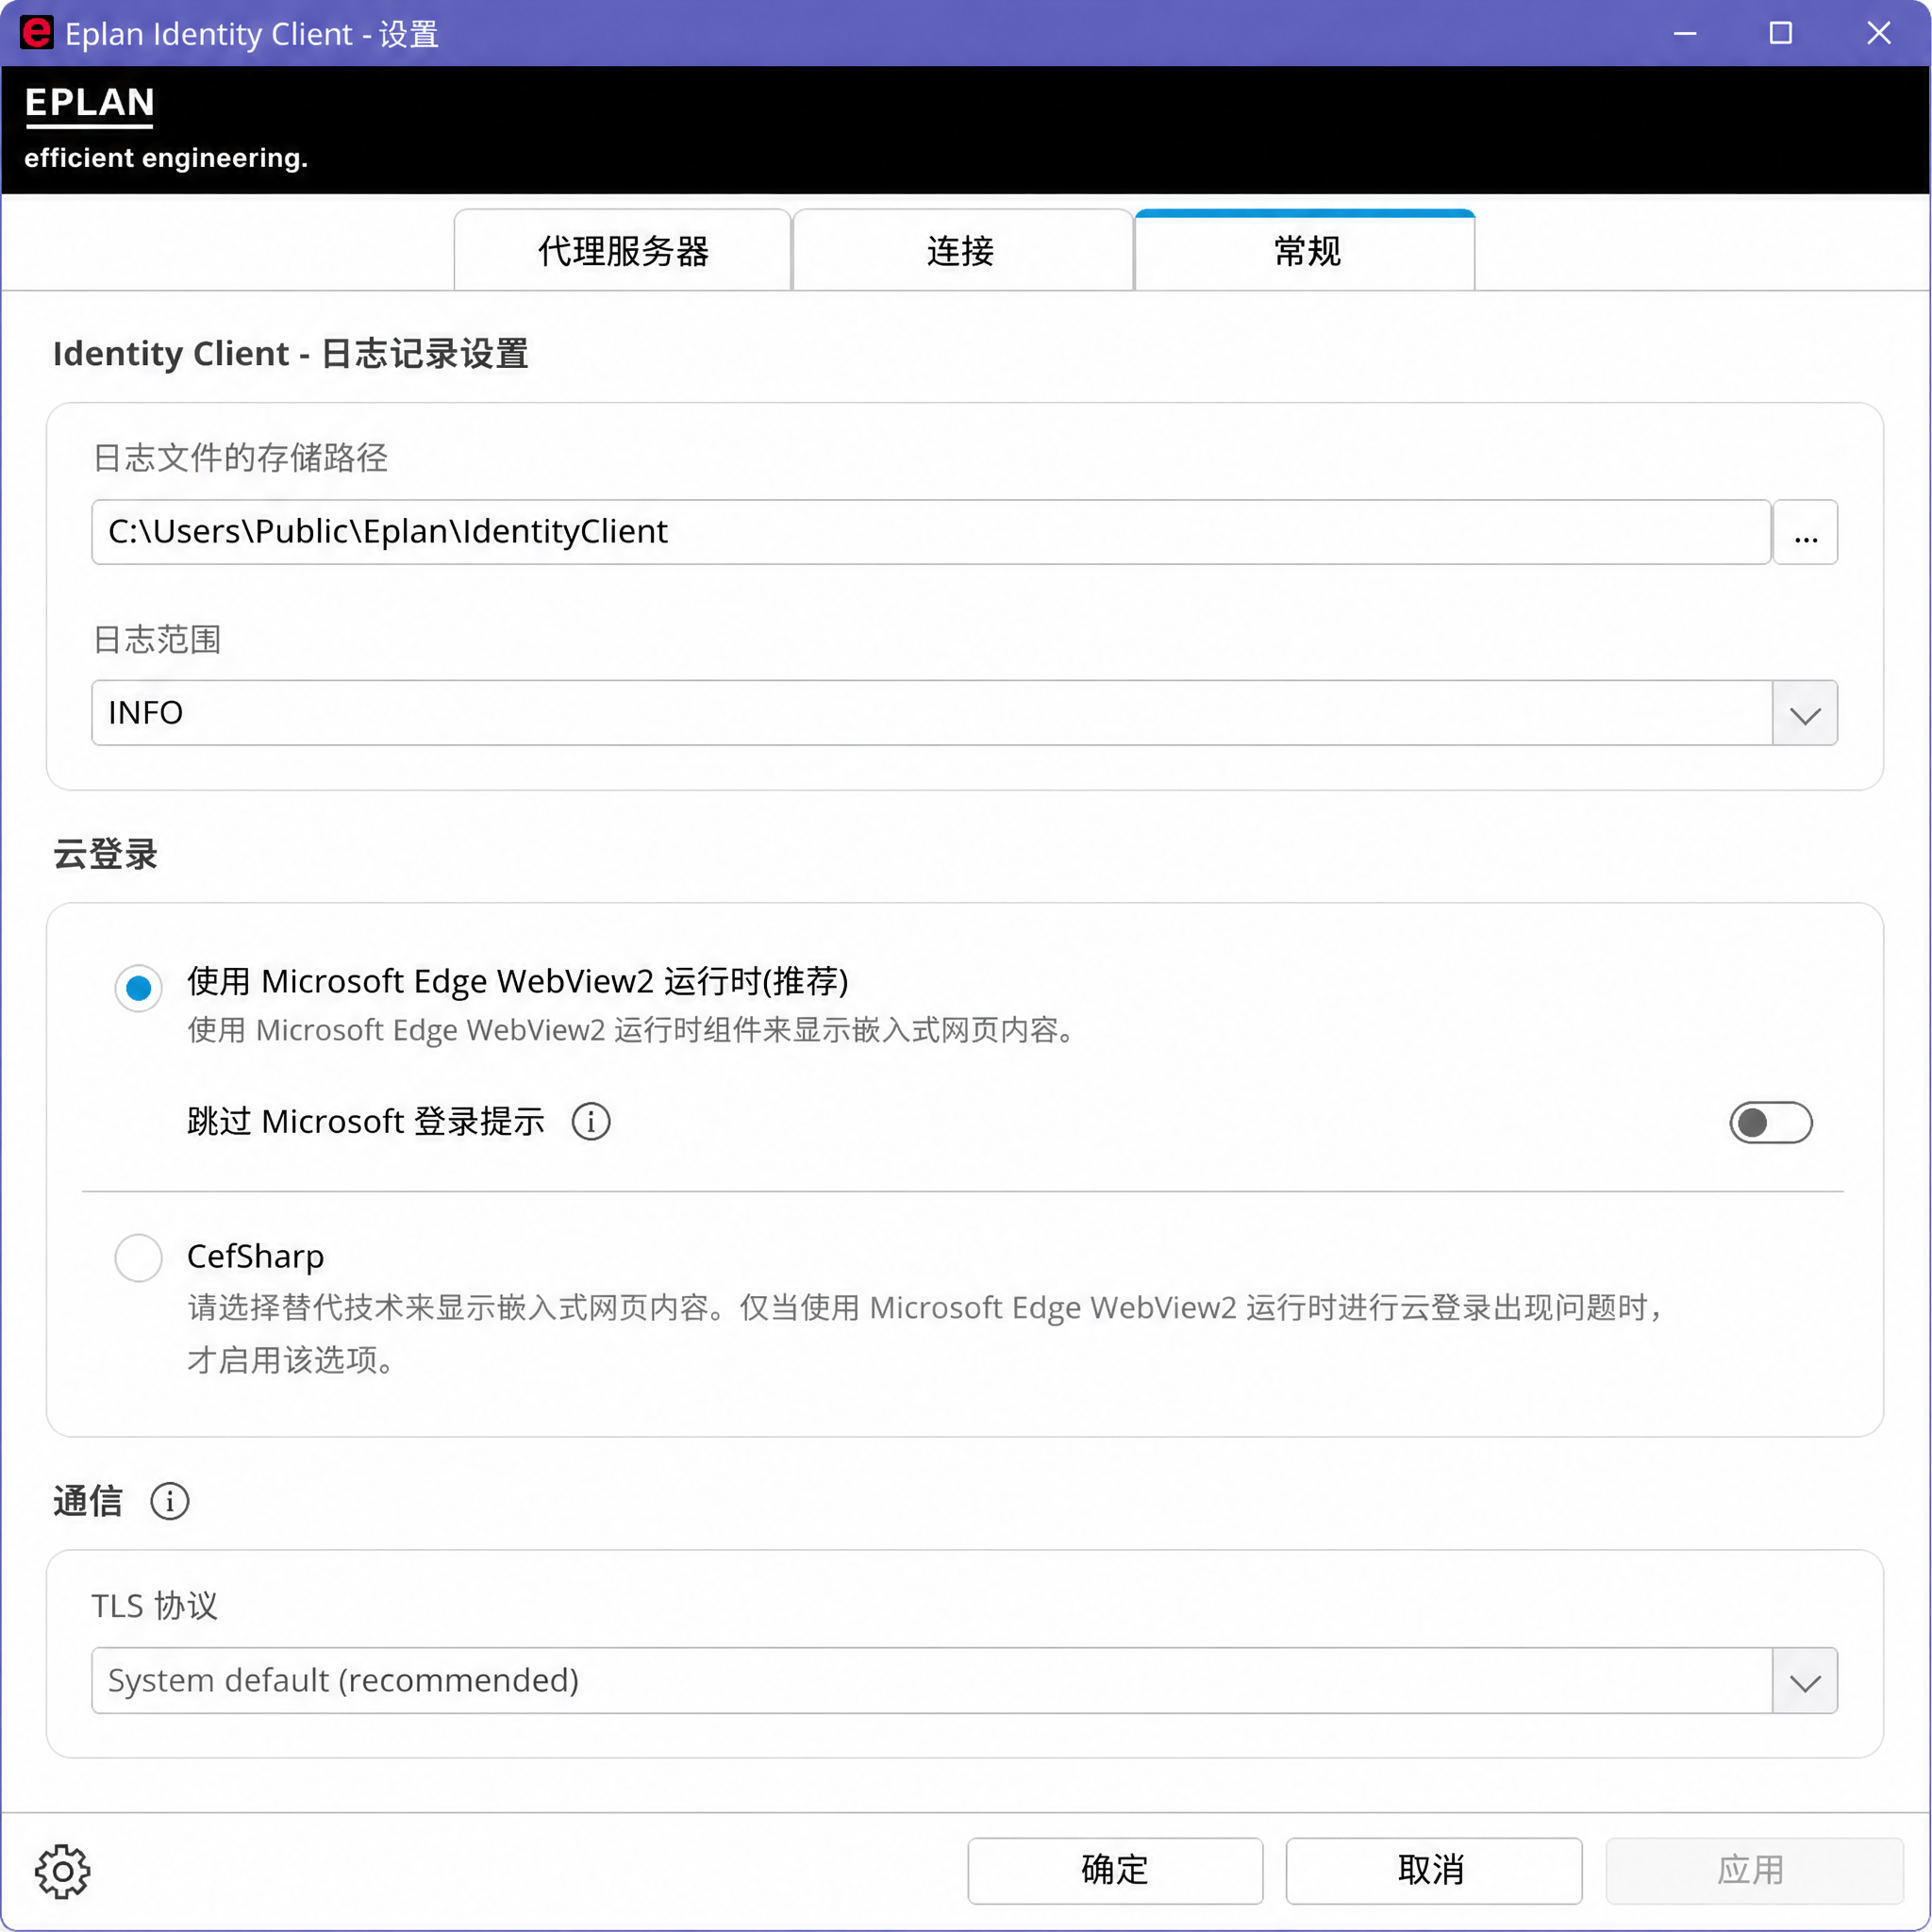Click Identity Client - 日志记录设置 heading

point(290,353)
